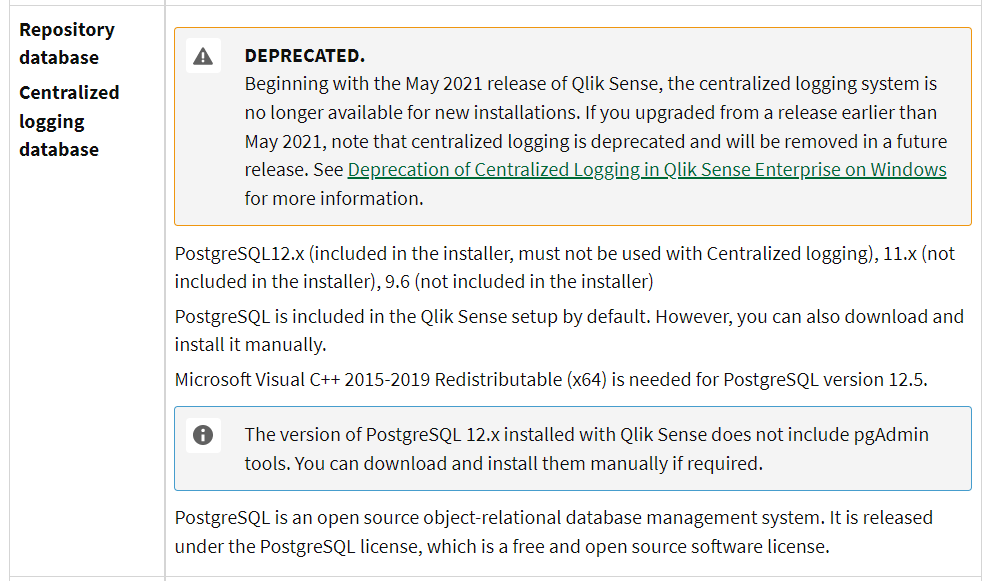Click the "for more information." text after the link
This screenshot has width=983, height=581.
333,198
